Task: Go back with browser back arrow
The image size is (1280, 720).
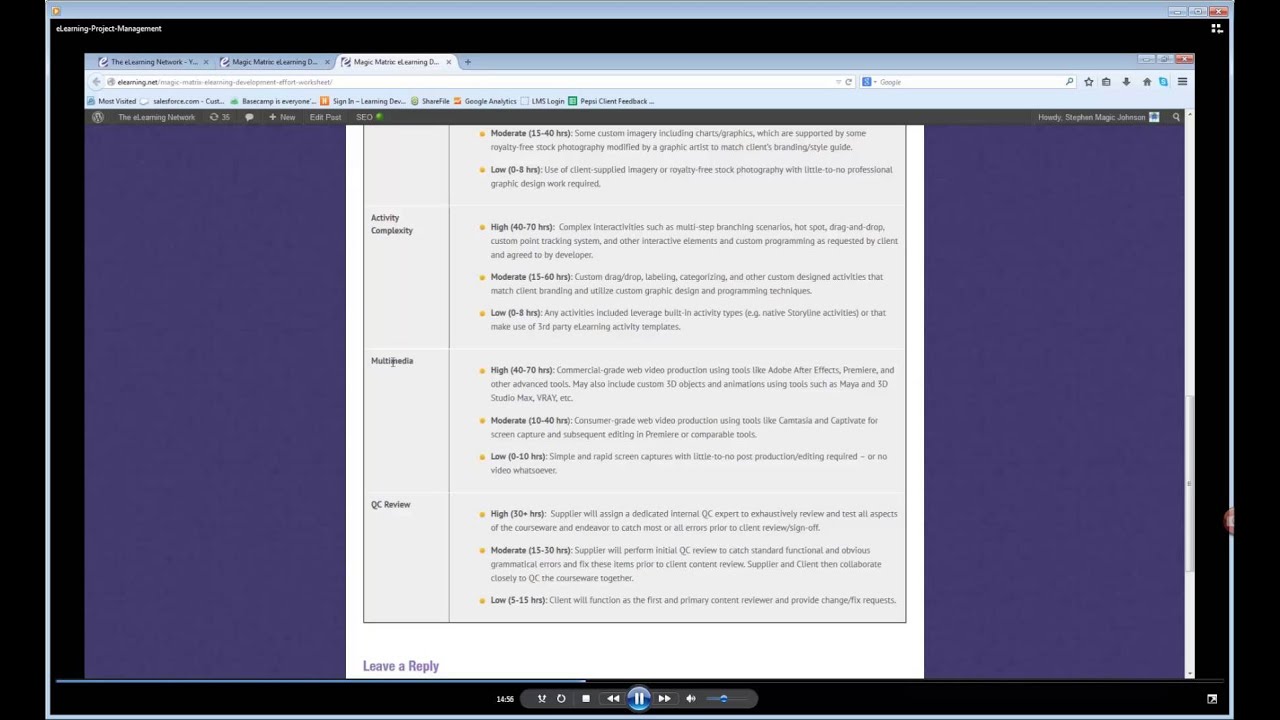Action: pos(97,82)
